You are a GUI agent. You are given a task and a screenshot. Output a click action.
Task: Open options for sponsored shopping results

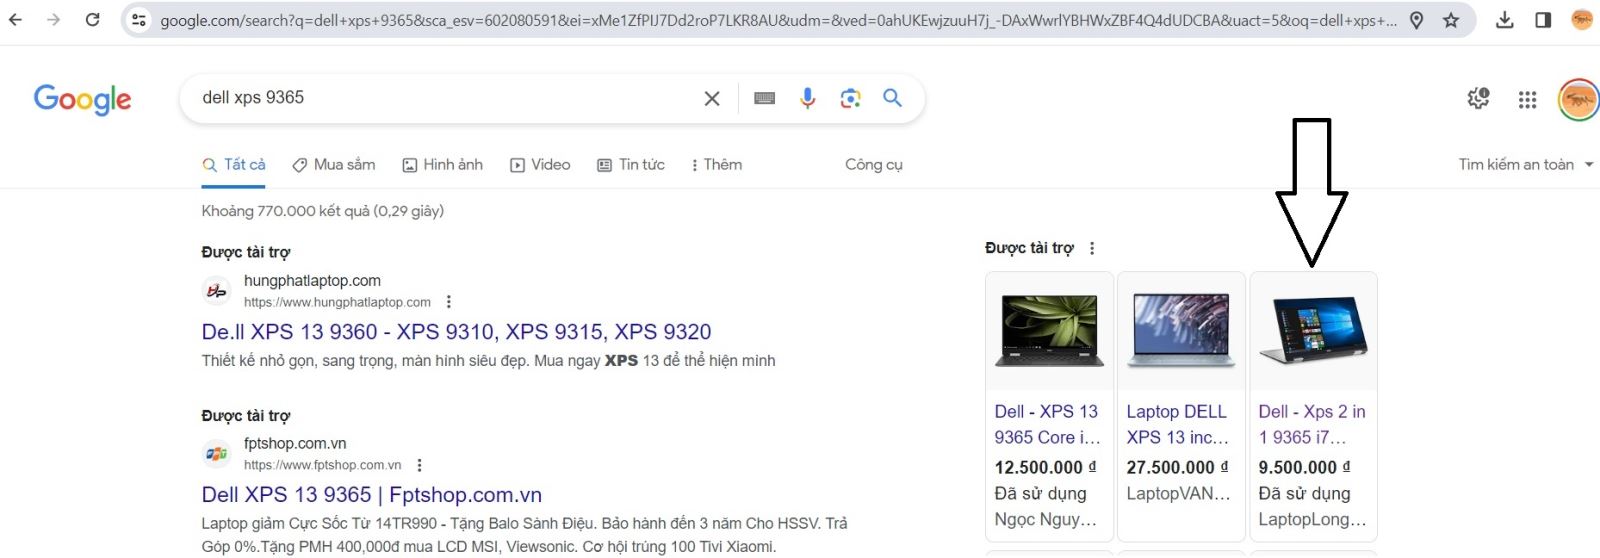(x=1092, y=248)
